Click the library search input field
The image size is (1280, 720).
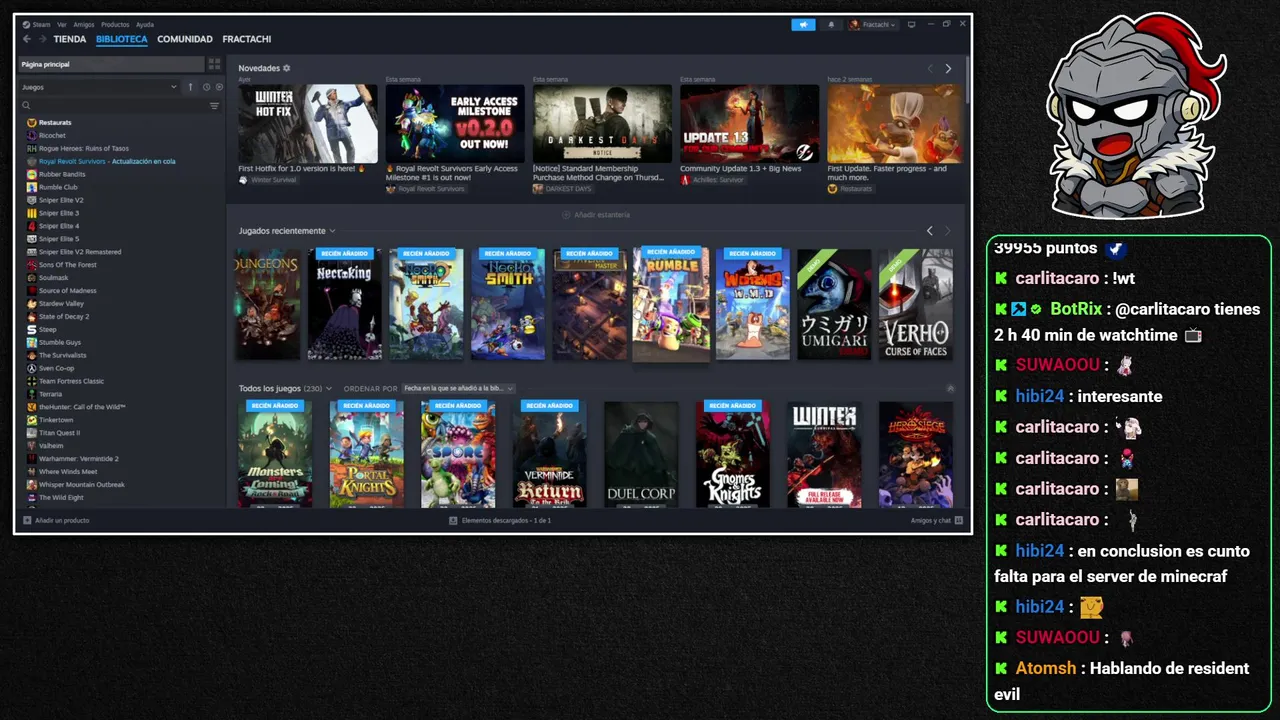118,105
